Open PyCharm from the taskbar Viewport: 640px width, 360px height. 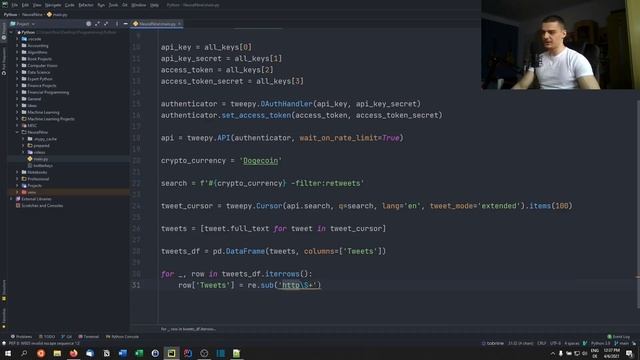(x=171, y=353)
